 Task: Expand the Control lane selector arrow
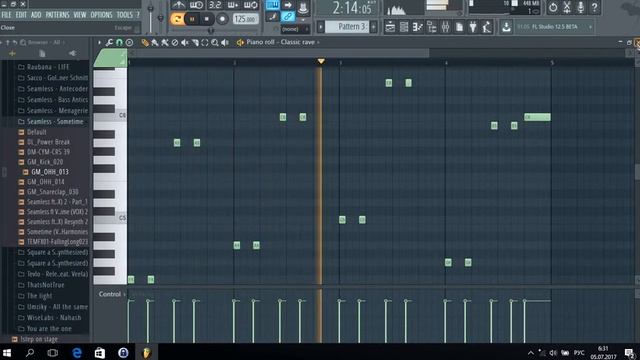[x=124, y=294]
